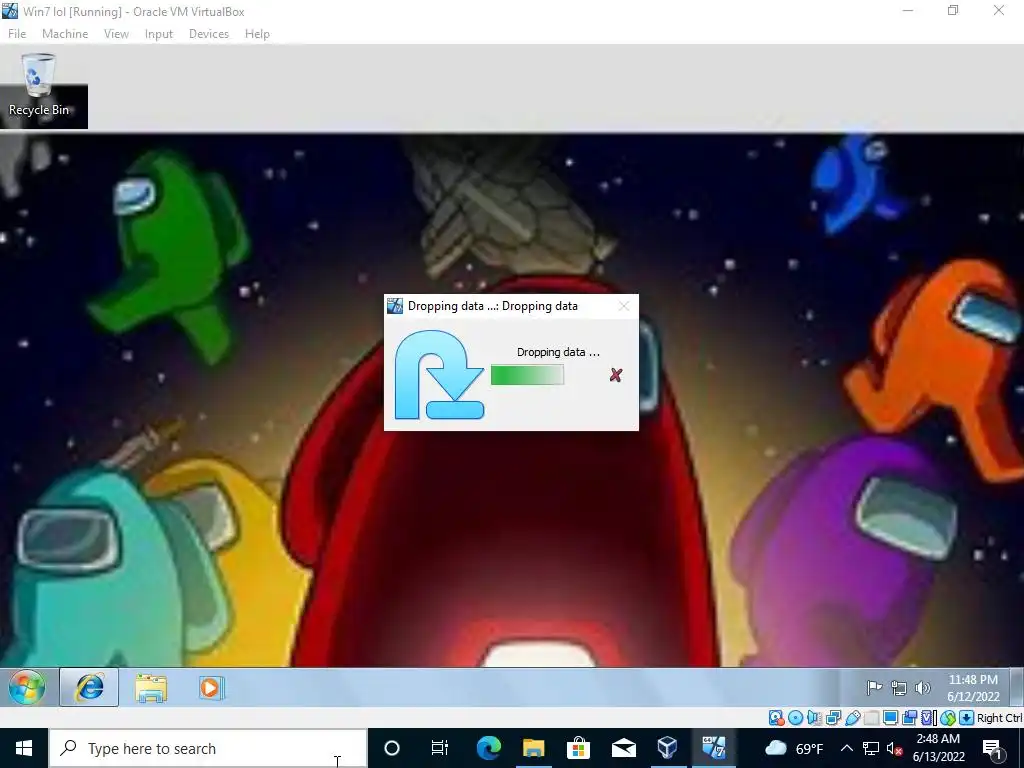Open the Windows 10 Start button
The image size is (1024, 768).
click(x=24, y=748)
